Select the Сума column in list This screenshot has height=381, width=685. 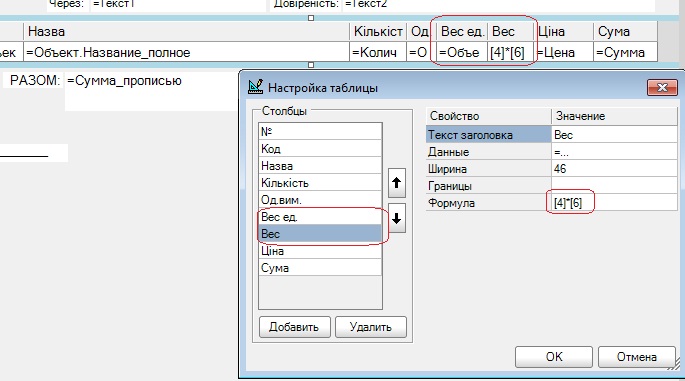tap(320, 268)
